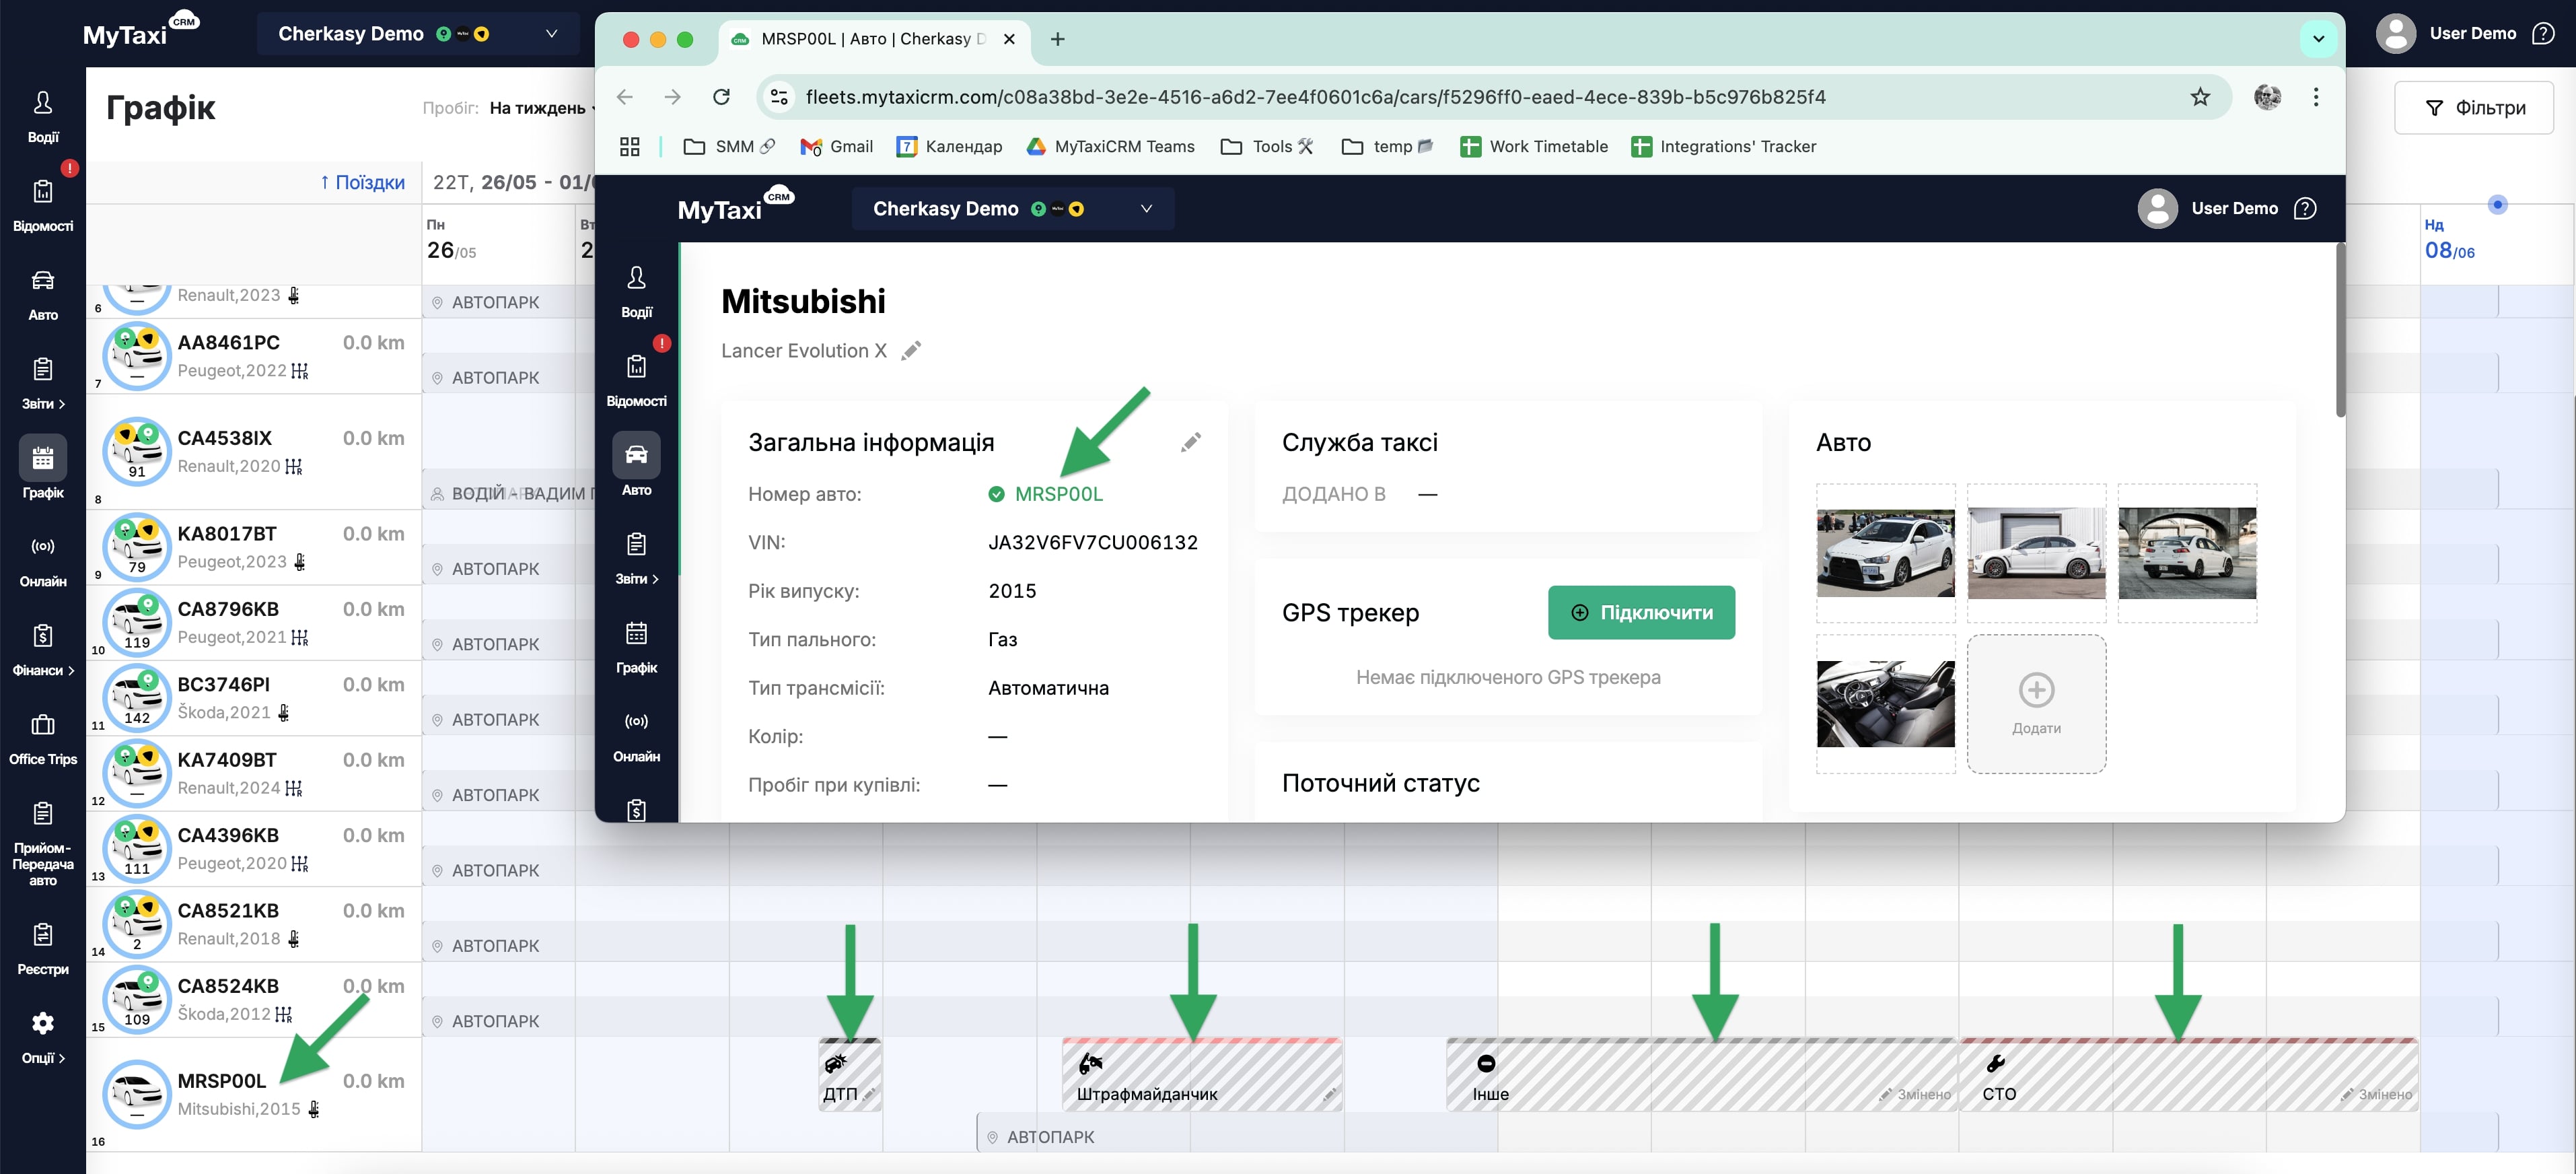Open the side-view car photo thumbnail
The width and height of the screenshot is (2576, 1174).
2036,553
